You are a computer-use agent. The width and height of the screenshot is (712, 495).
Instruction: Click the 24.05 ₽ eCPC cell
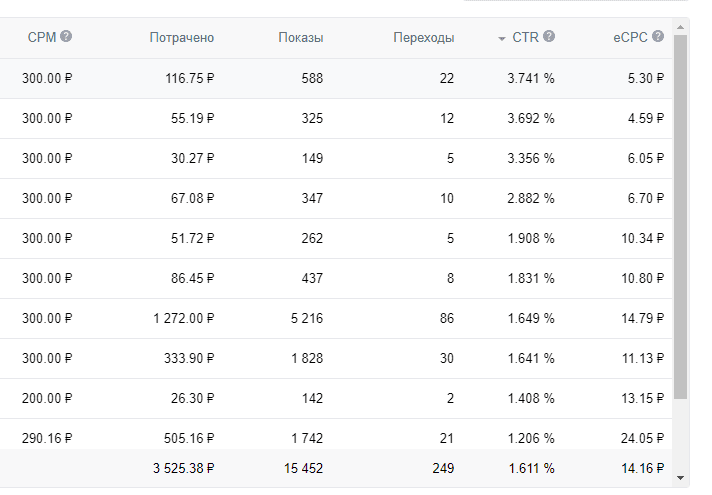coord(640,436)
